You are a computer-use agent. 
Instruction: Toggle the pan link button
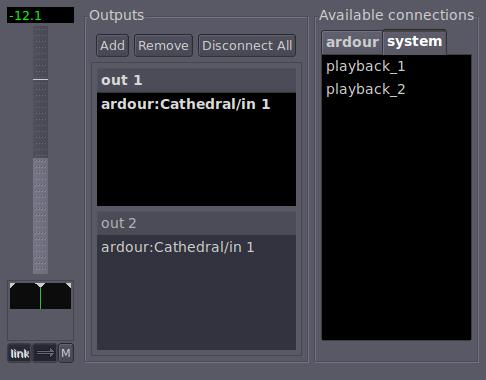click(19, 353)
